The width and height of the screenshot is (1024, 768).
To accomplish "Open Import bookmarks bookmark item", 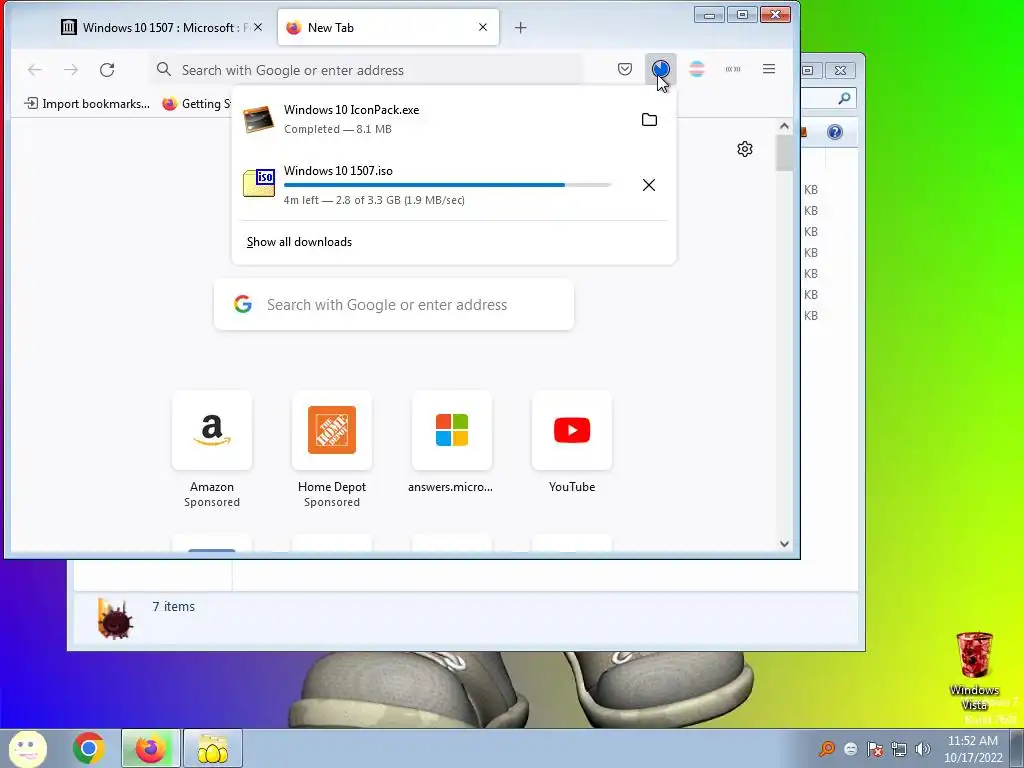I will coord(87,104).
